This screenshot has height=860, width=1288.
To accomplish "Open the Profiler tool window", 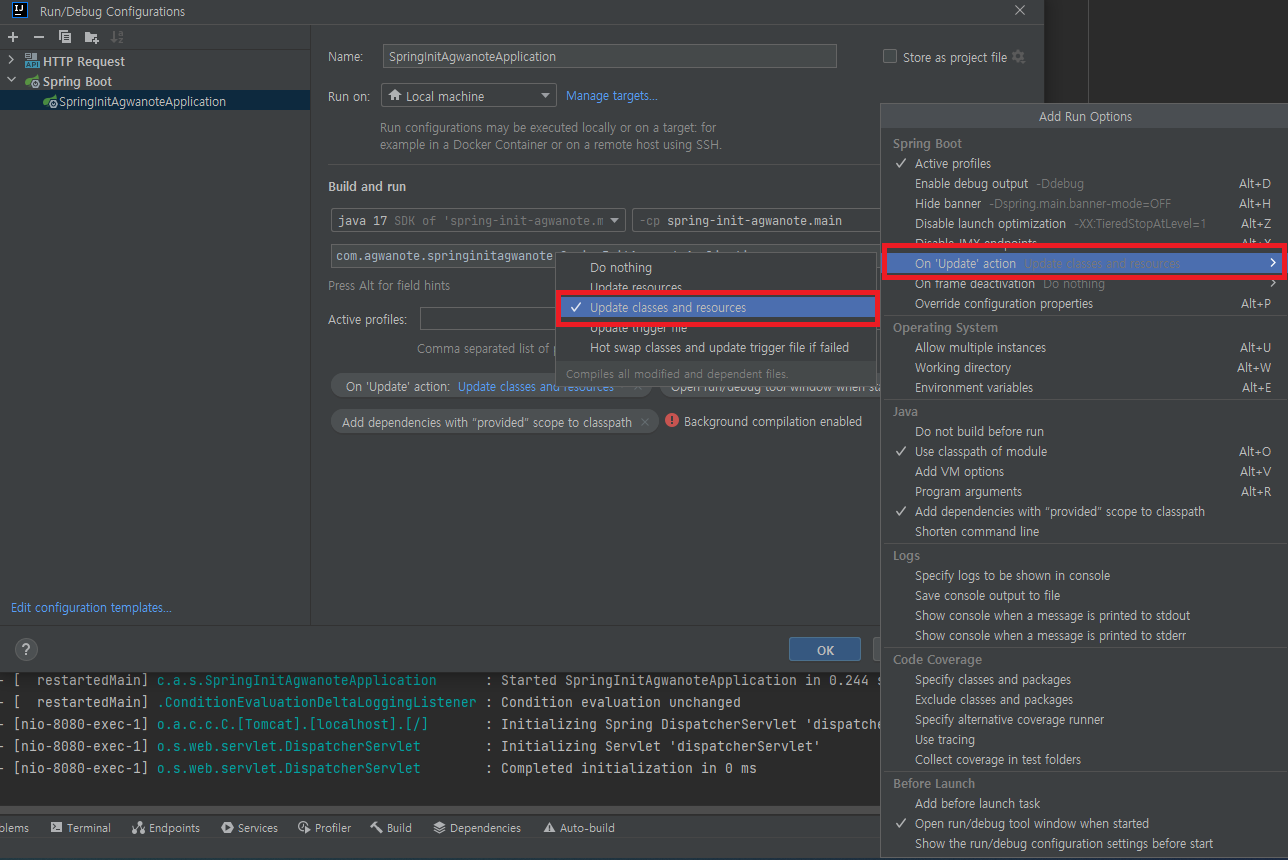I will click(324, 828).
